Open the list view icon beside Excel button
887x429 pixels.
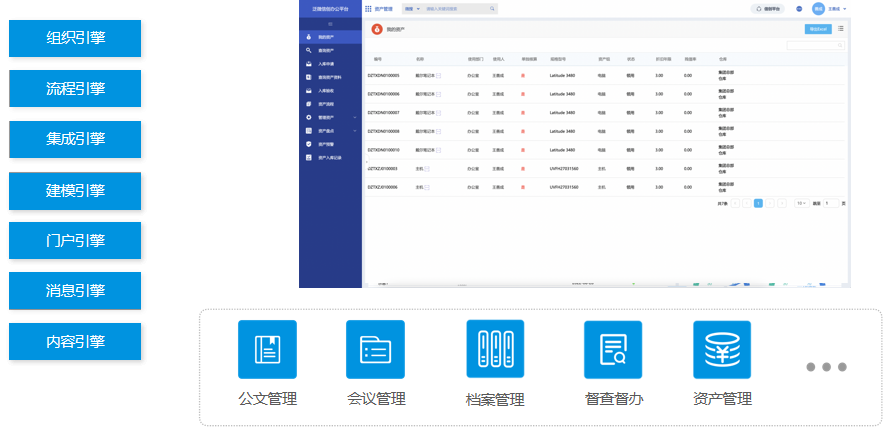[x=841, y=28]
